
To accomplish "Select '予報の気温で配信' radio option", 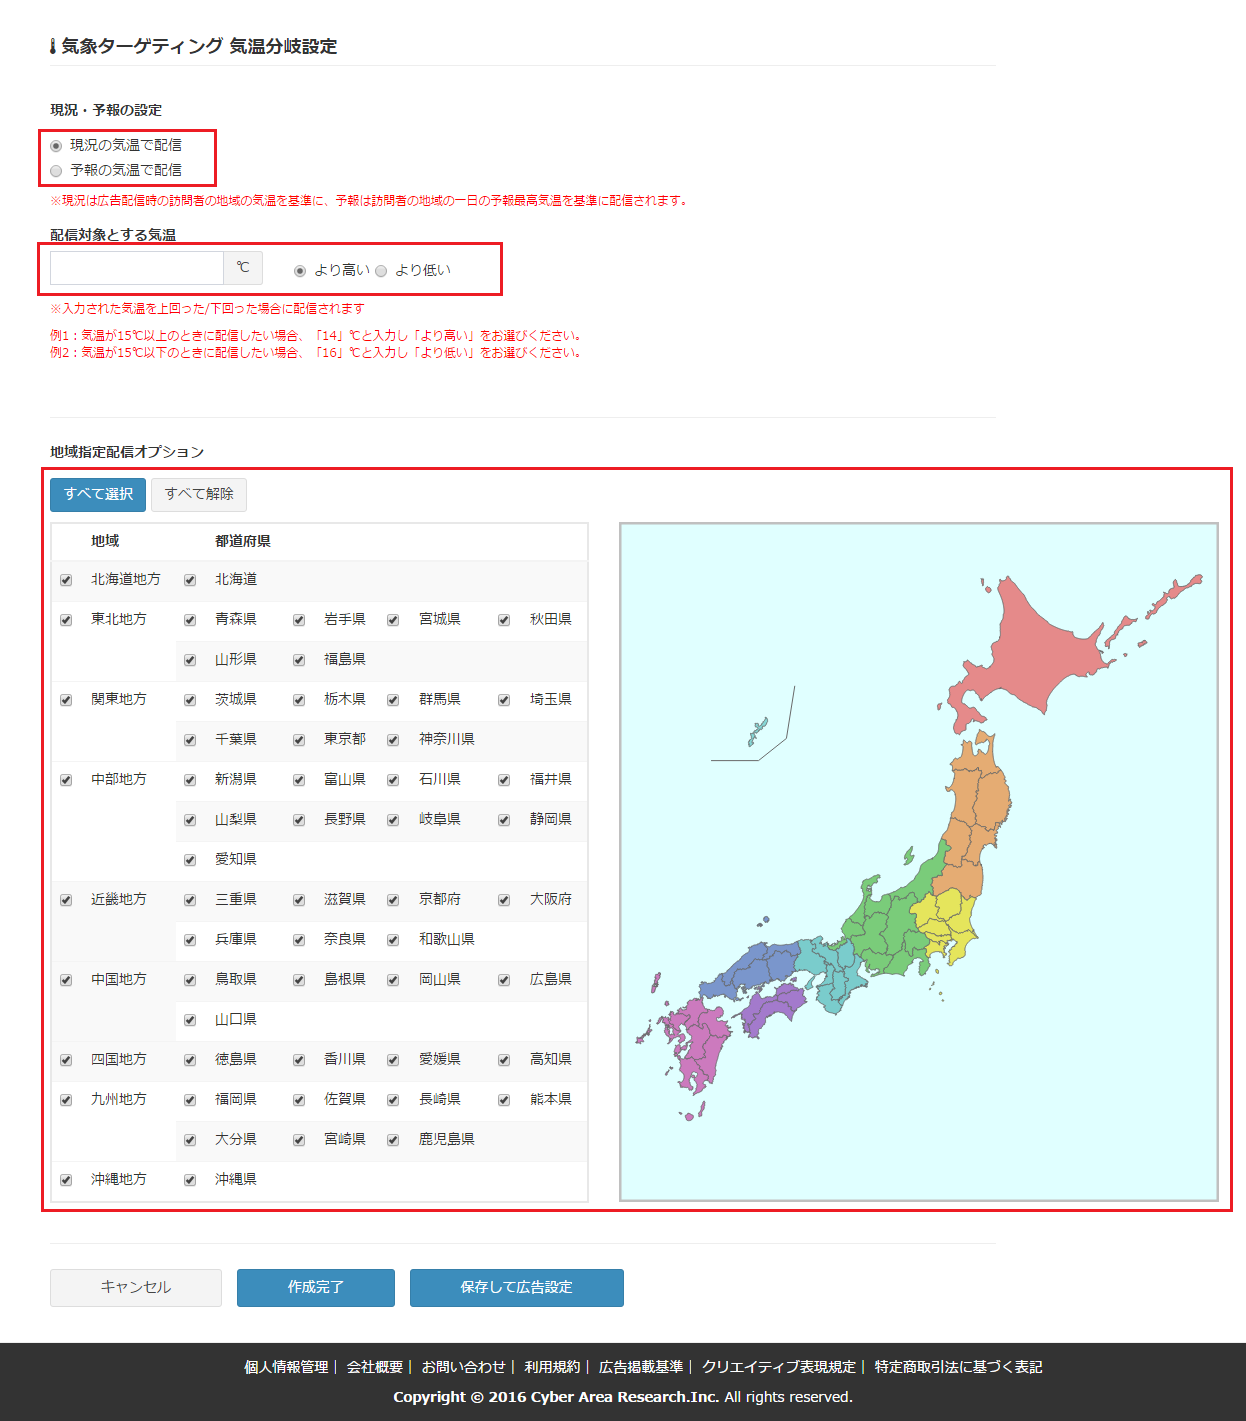I will point(56,171).
